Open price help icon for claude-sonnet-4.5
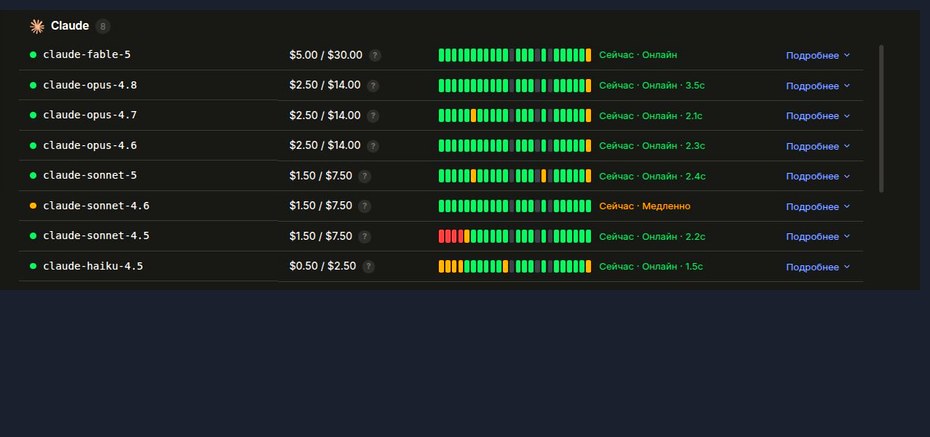930x437 pixels. 365,237
